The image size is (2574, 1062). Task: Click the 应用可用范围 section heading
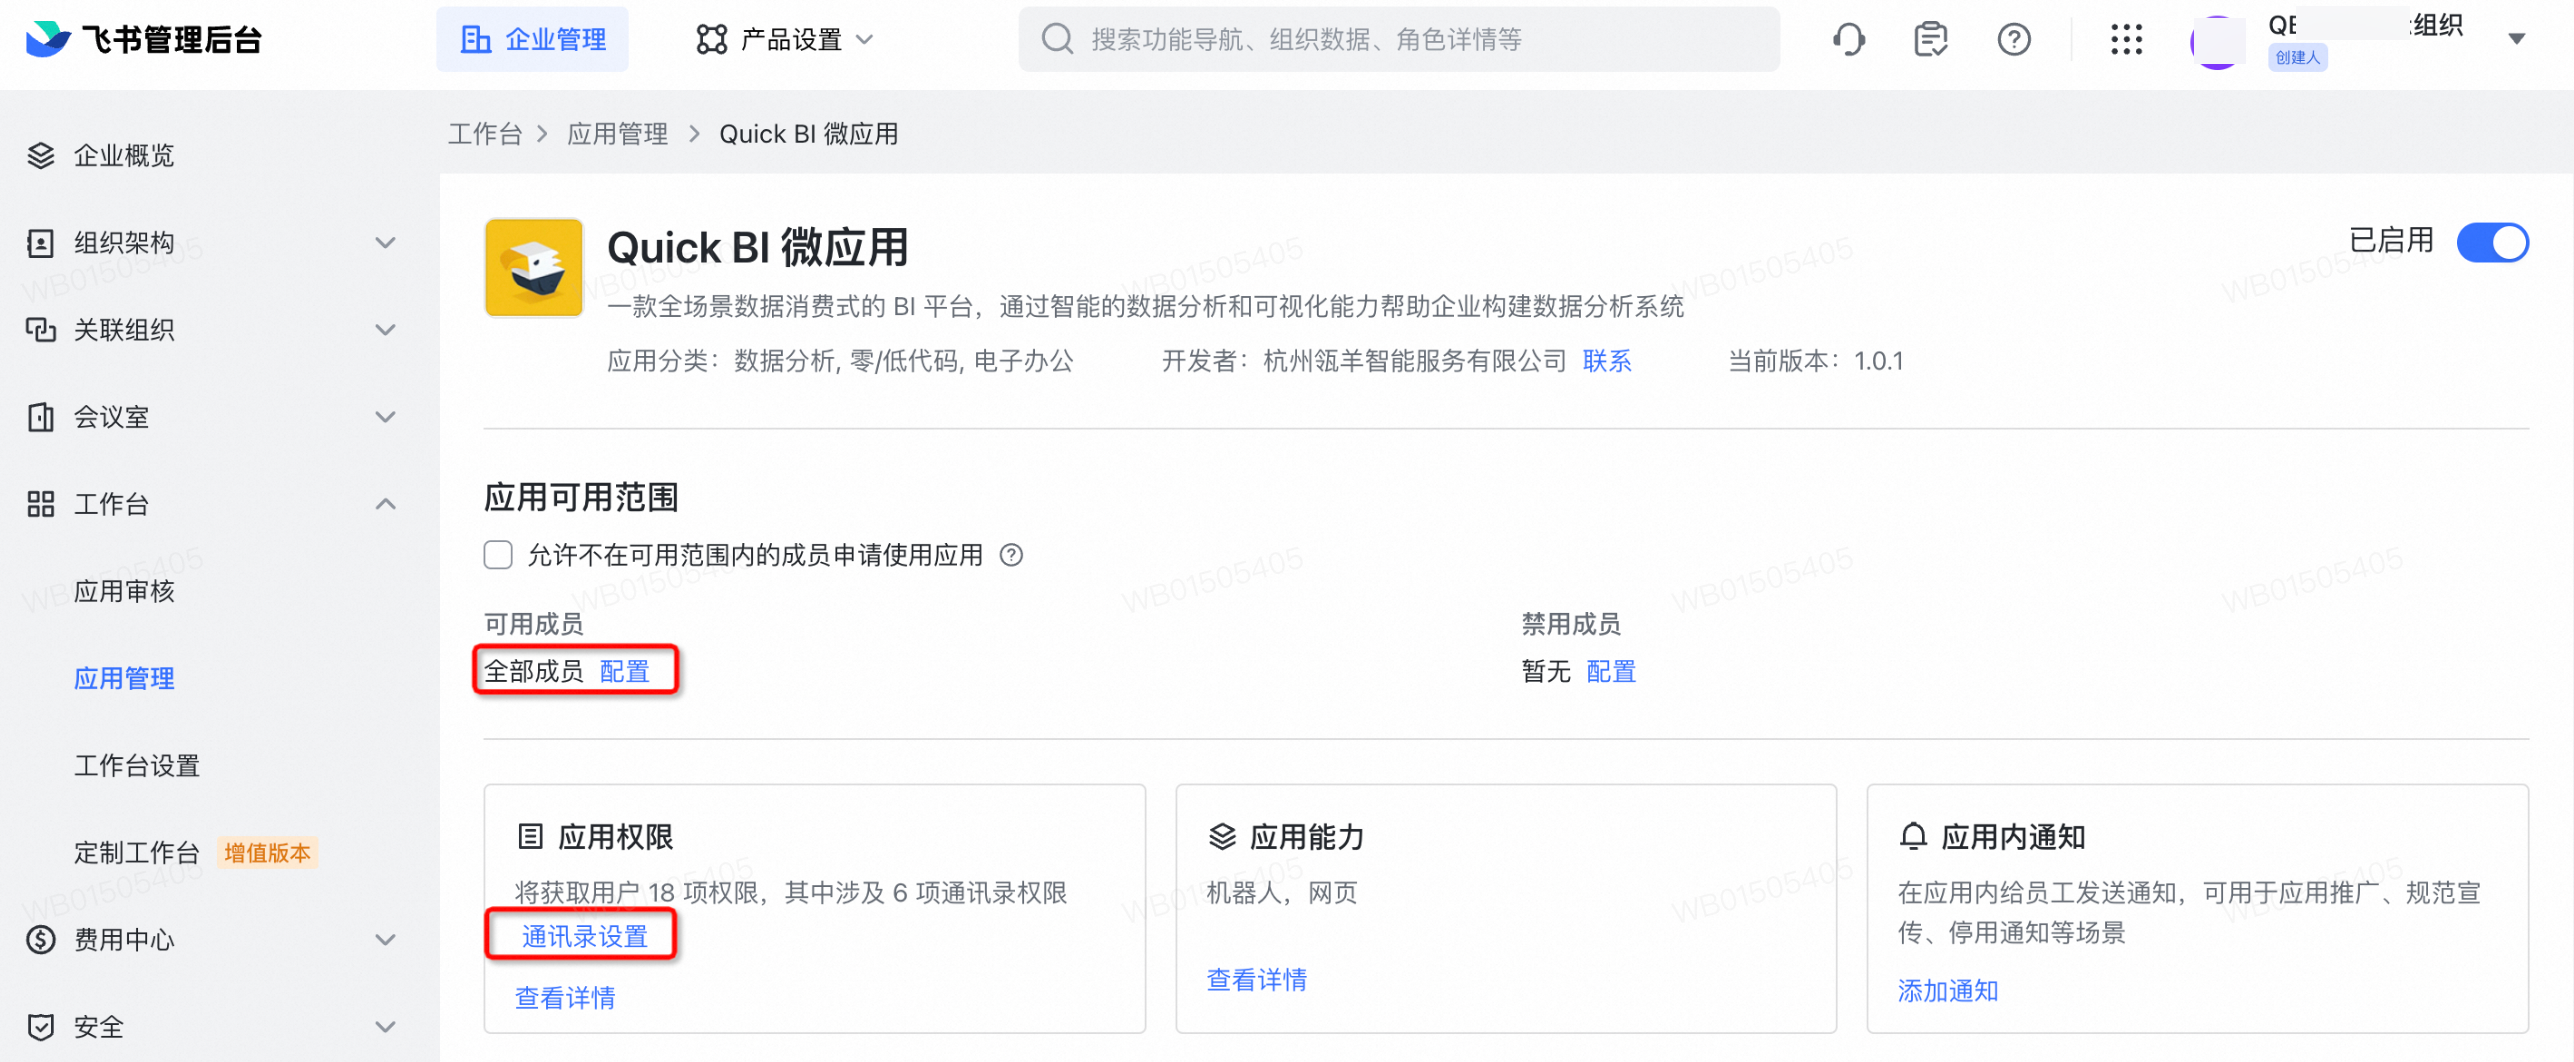click(x=581, y=497)
